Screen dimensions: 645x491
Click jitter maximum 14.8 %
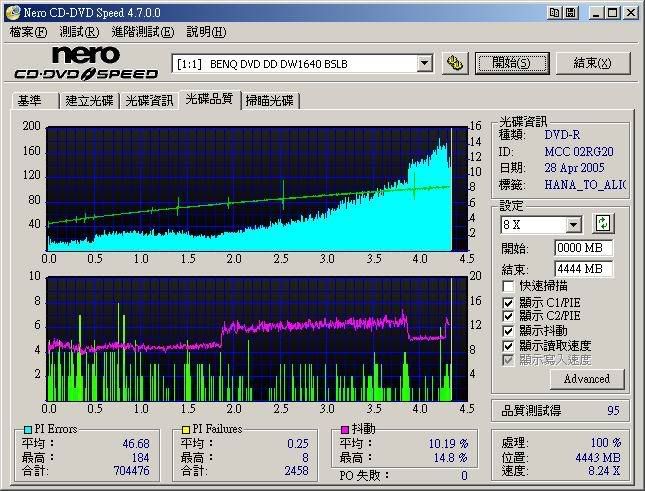[451, 457]
